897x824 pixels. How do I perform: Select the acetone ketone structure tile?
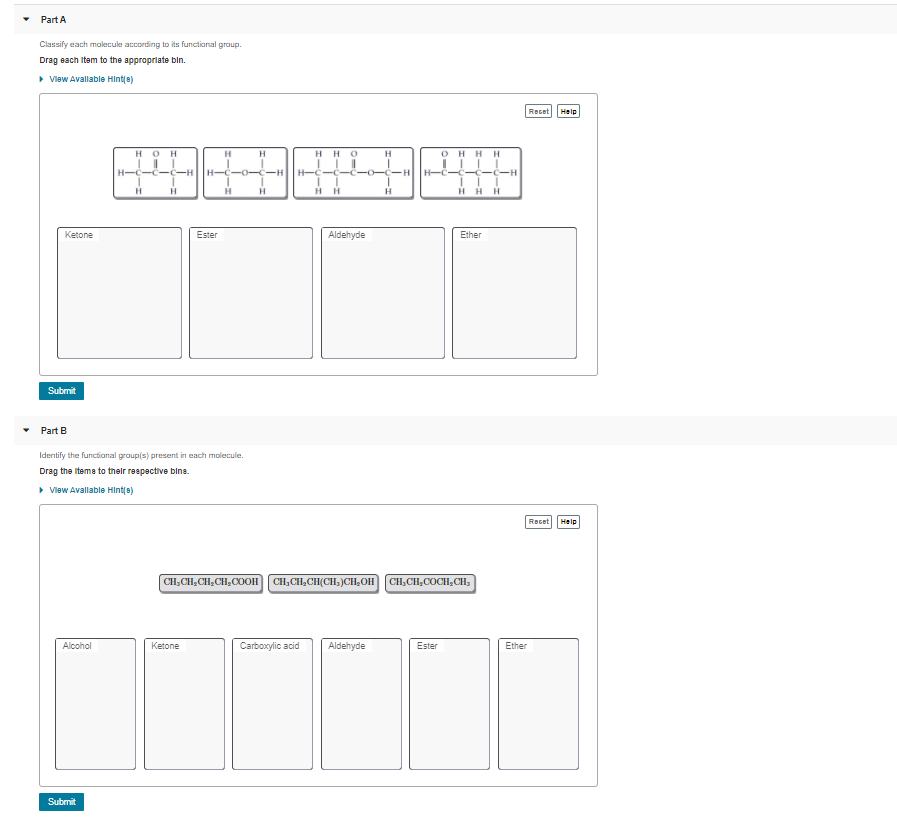click(x=155, y=172)
